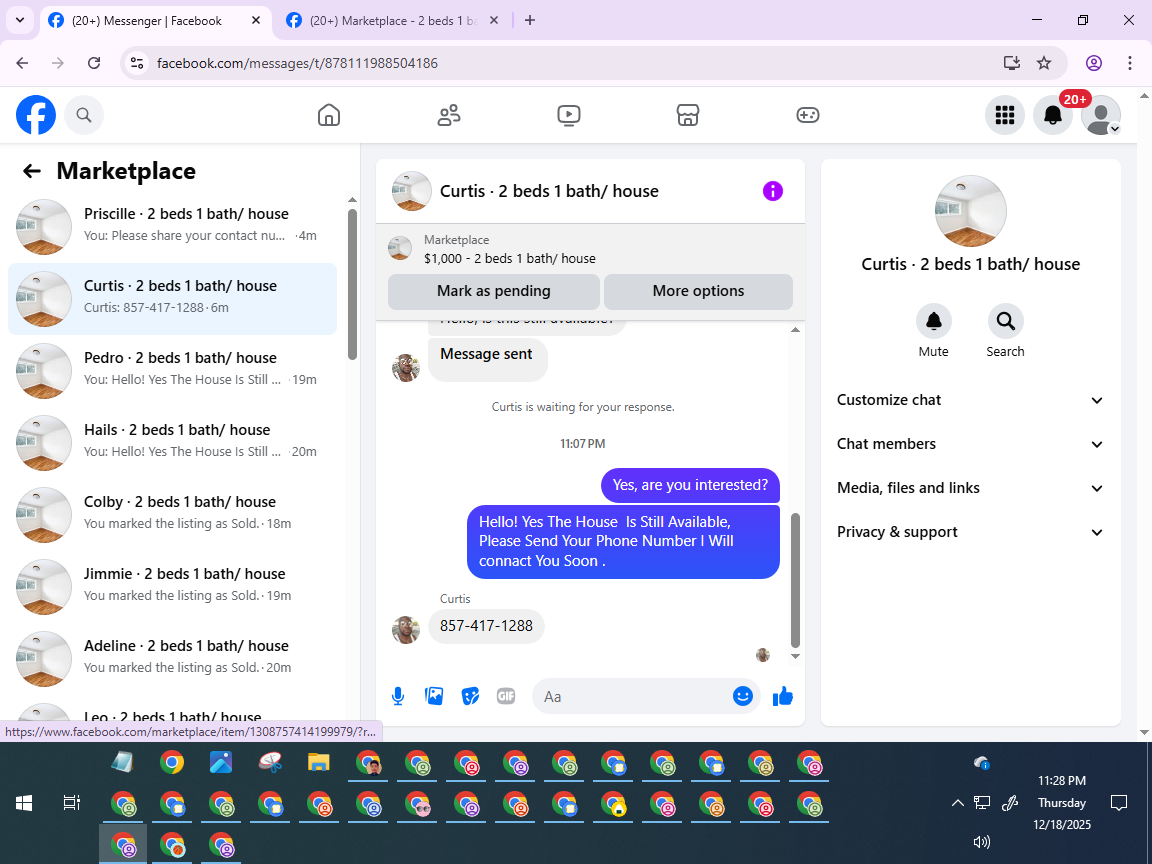
Task: Open Hails conversation in list
Action: (173, 443)
